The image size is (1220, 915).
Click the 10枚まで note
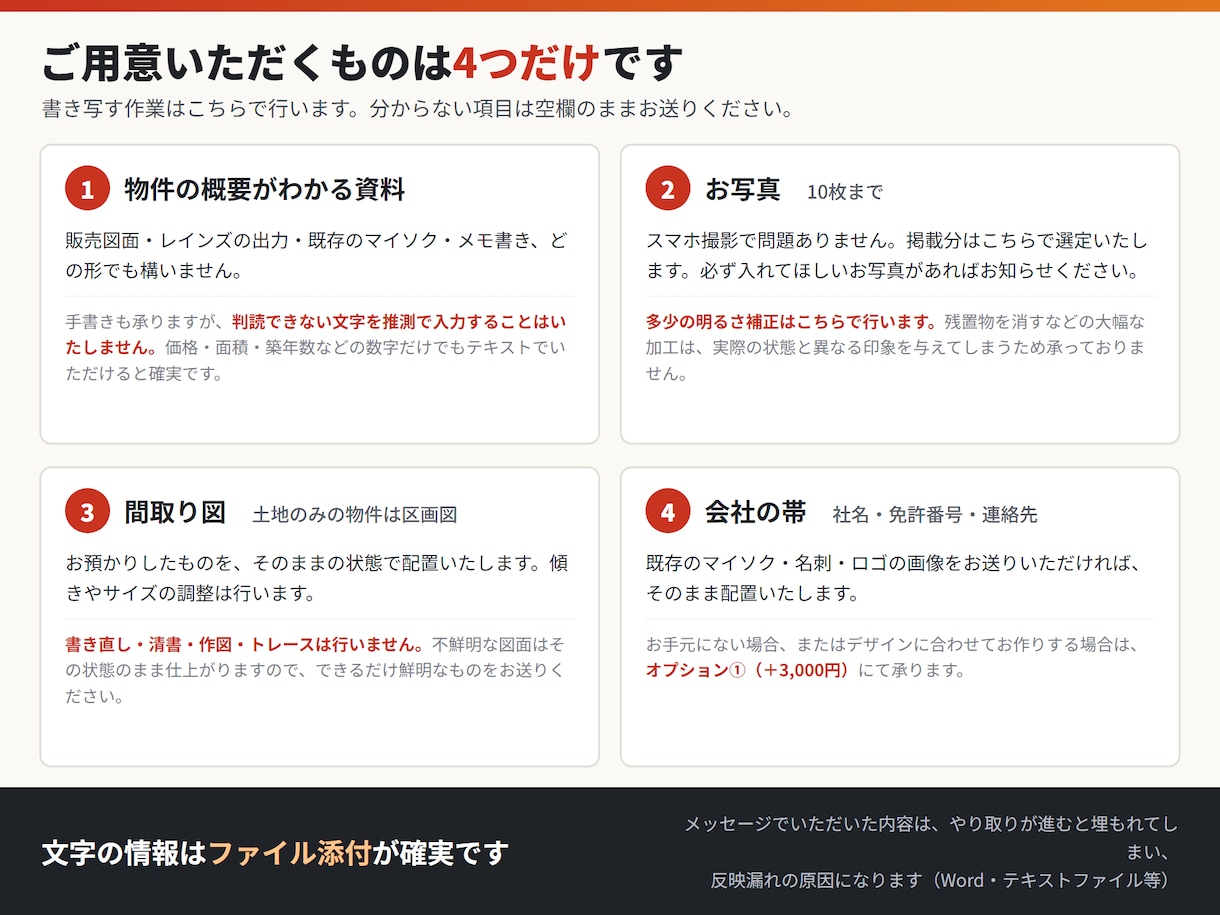click(845, 191)
